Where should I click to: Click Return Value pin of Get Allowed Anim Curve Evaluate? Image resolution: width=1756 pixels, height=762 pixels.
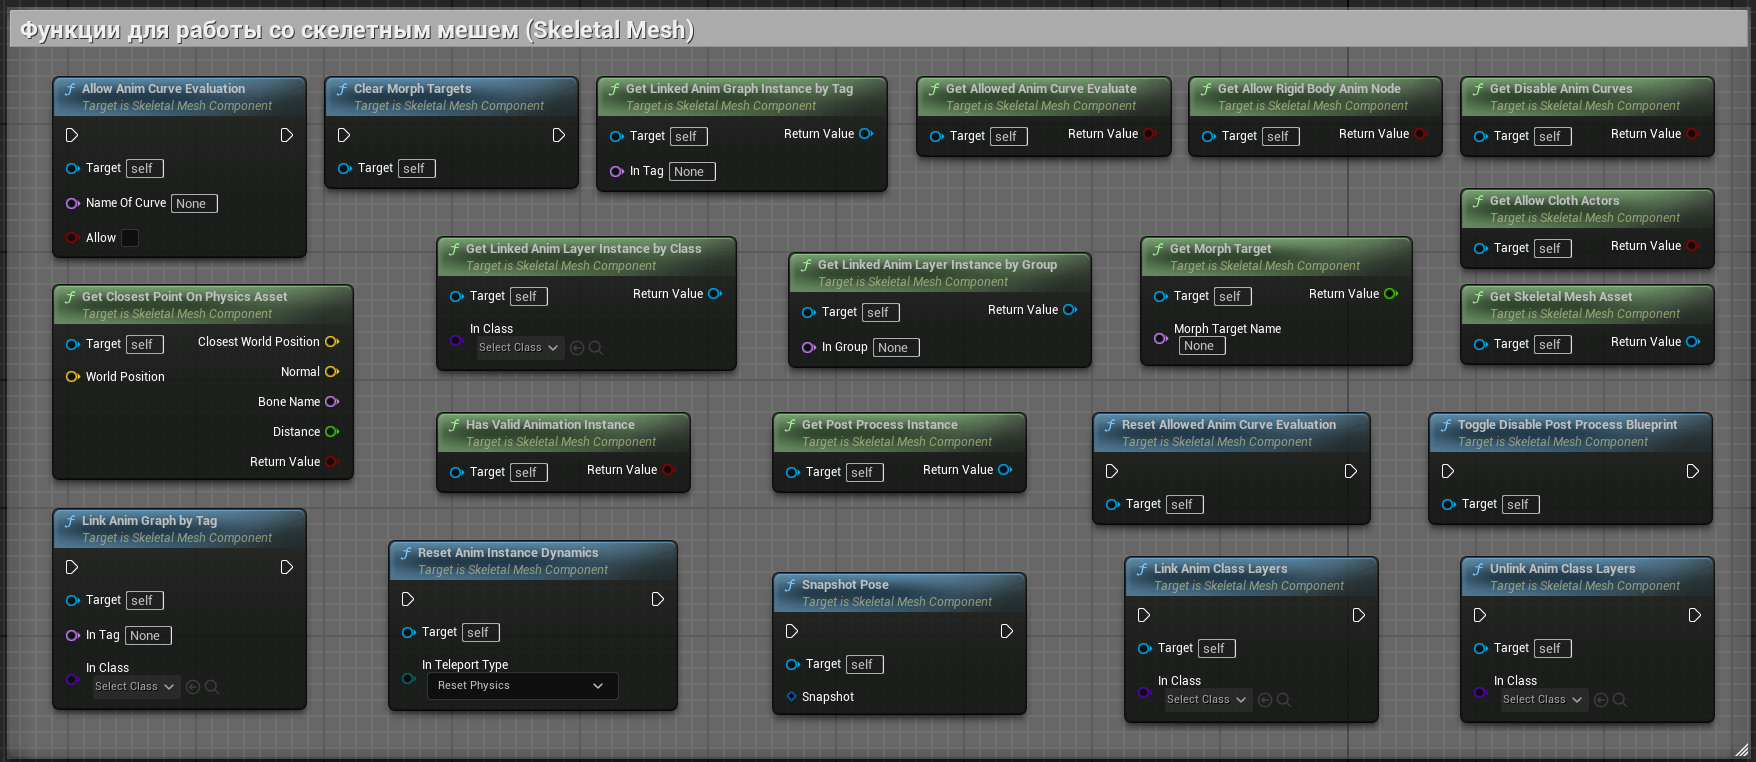1150,133
